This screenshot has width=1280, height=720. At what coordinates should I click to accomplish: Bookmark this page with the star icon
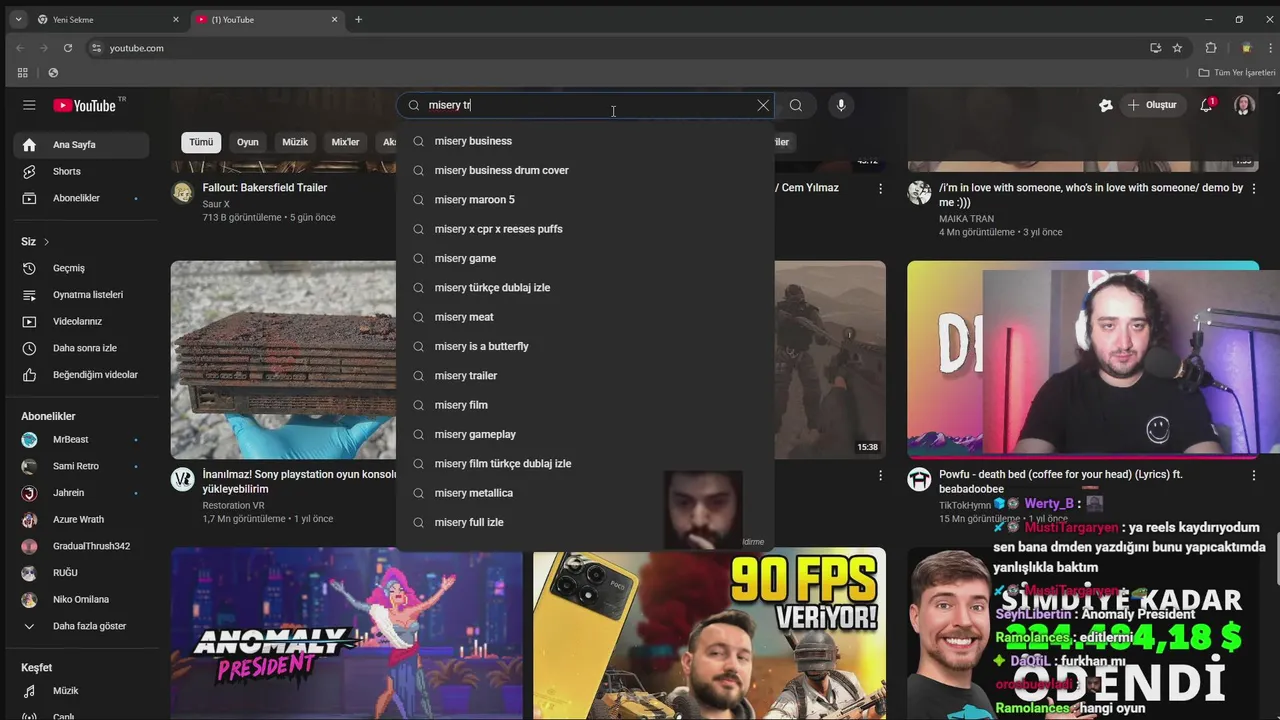pyautogui.click(x=1177, y=48)
